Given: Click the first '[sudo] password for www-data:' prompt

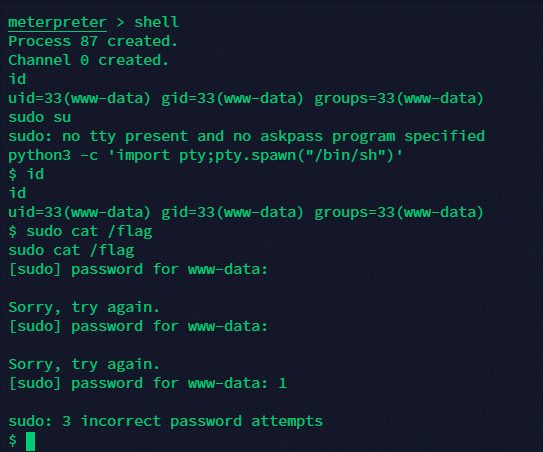Looking at the screenshot, I should [138, 269].
